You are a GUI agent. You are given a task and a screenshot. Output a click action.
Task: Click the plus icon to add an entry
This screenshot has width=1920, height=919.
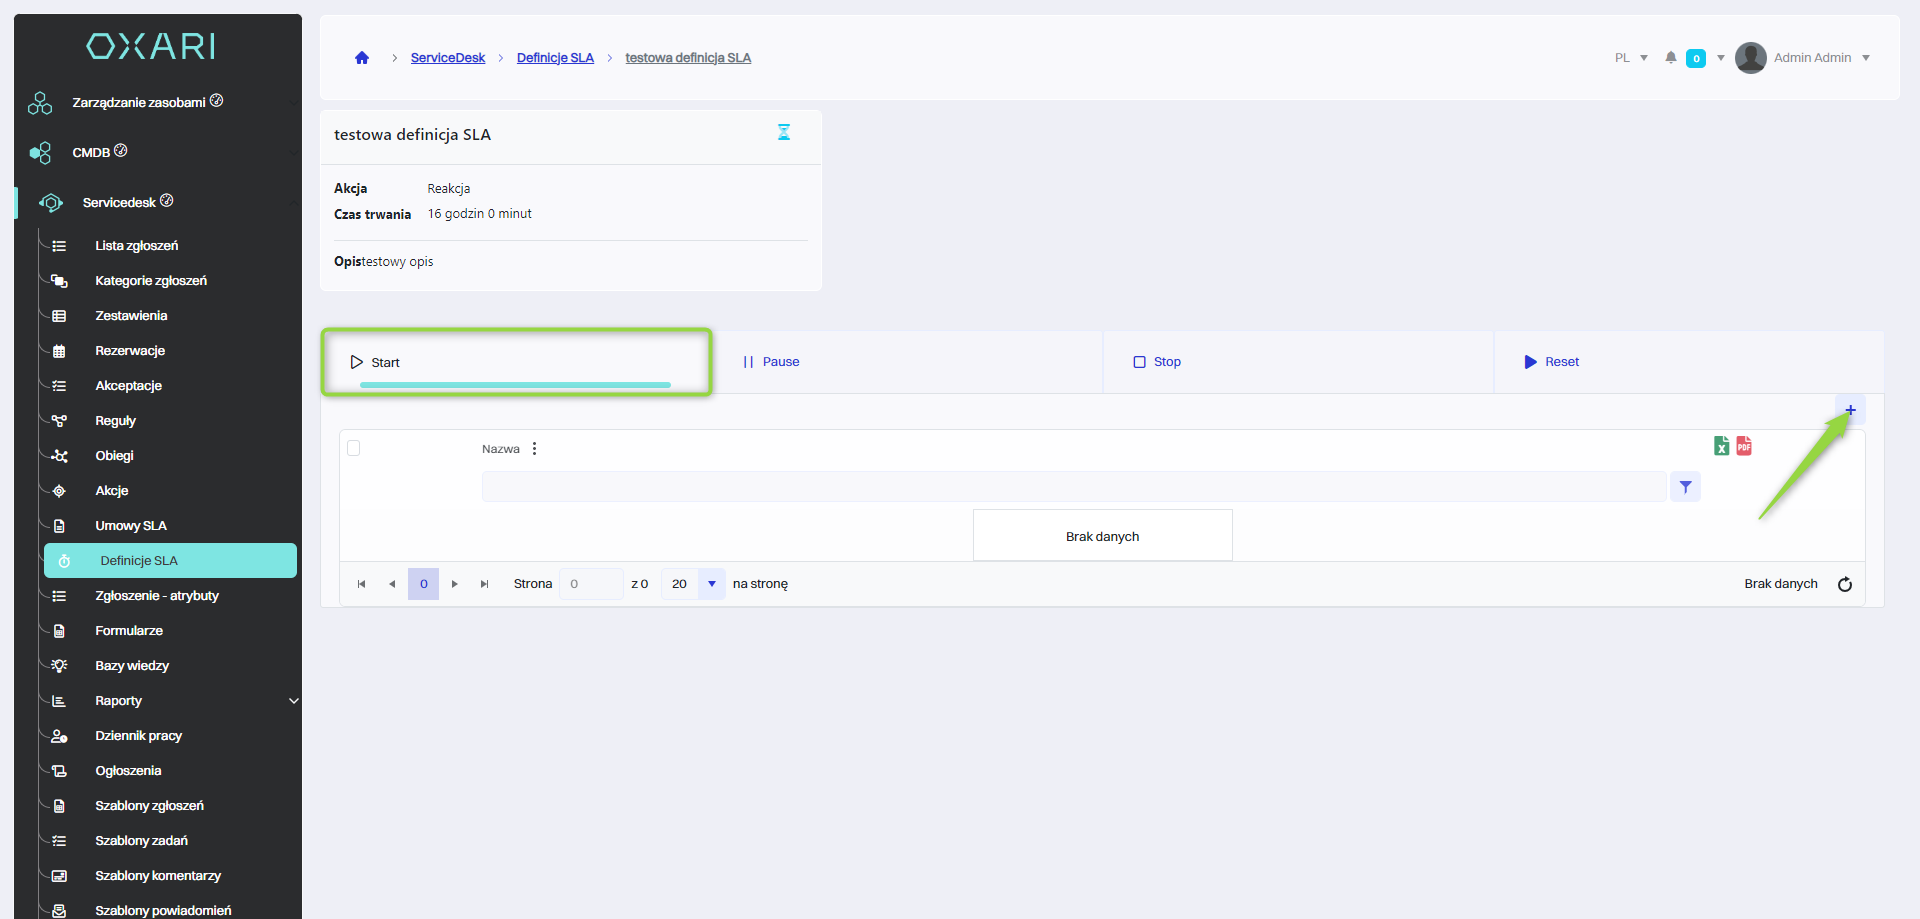pyautogui.click(x=1850, y=410)
